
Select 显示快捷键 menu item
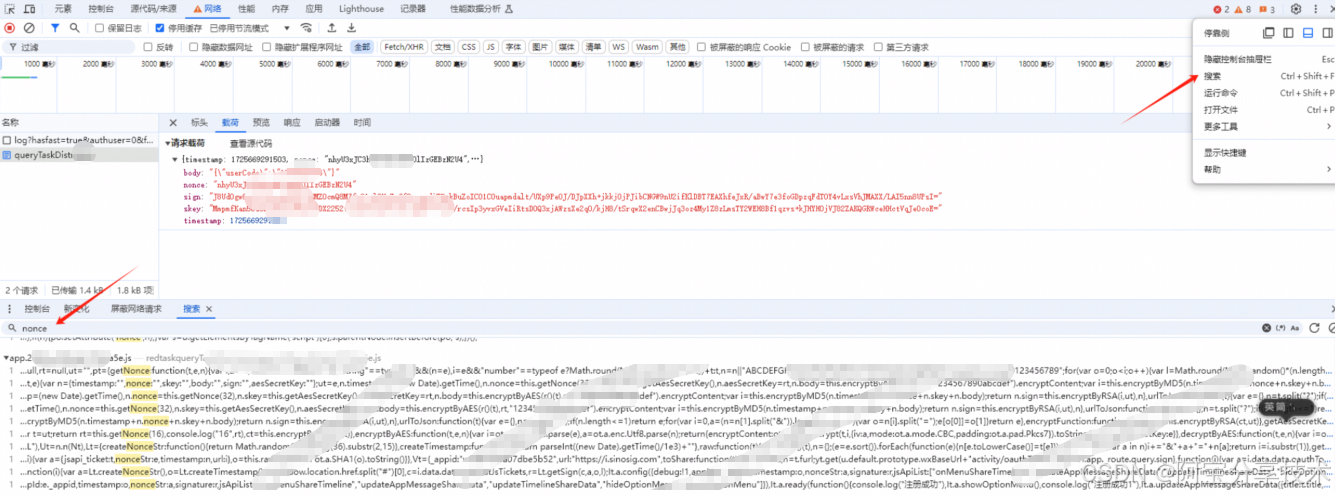pyautogui.click(x=1267, y=152)
